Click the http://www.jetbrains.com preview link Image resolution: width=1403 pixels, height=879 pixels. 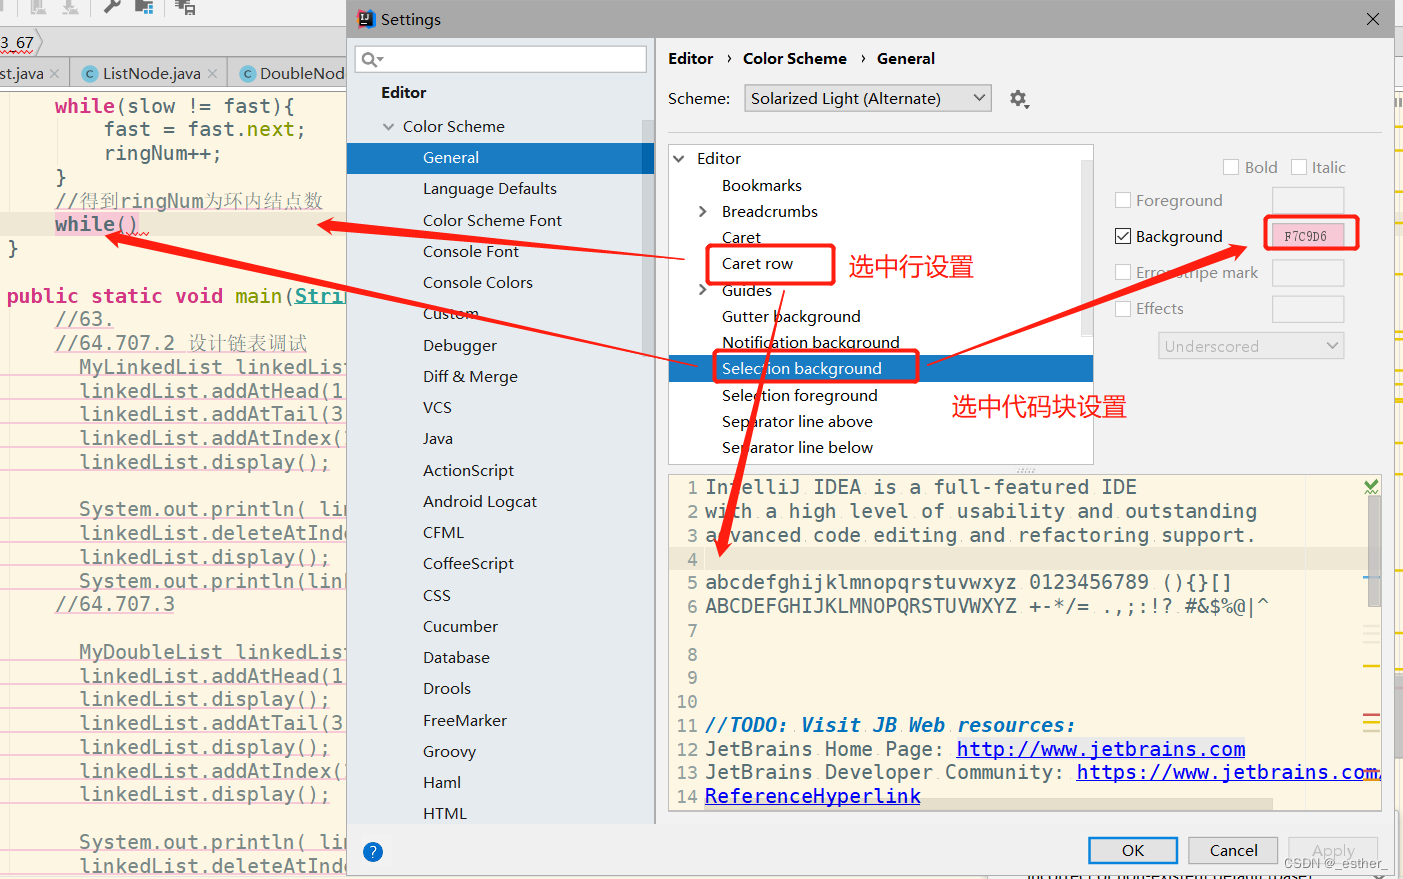coord(1101,749)
